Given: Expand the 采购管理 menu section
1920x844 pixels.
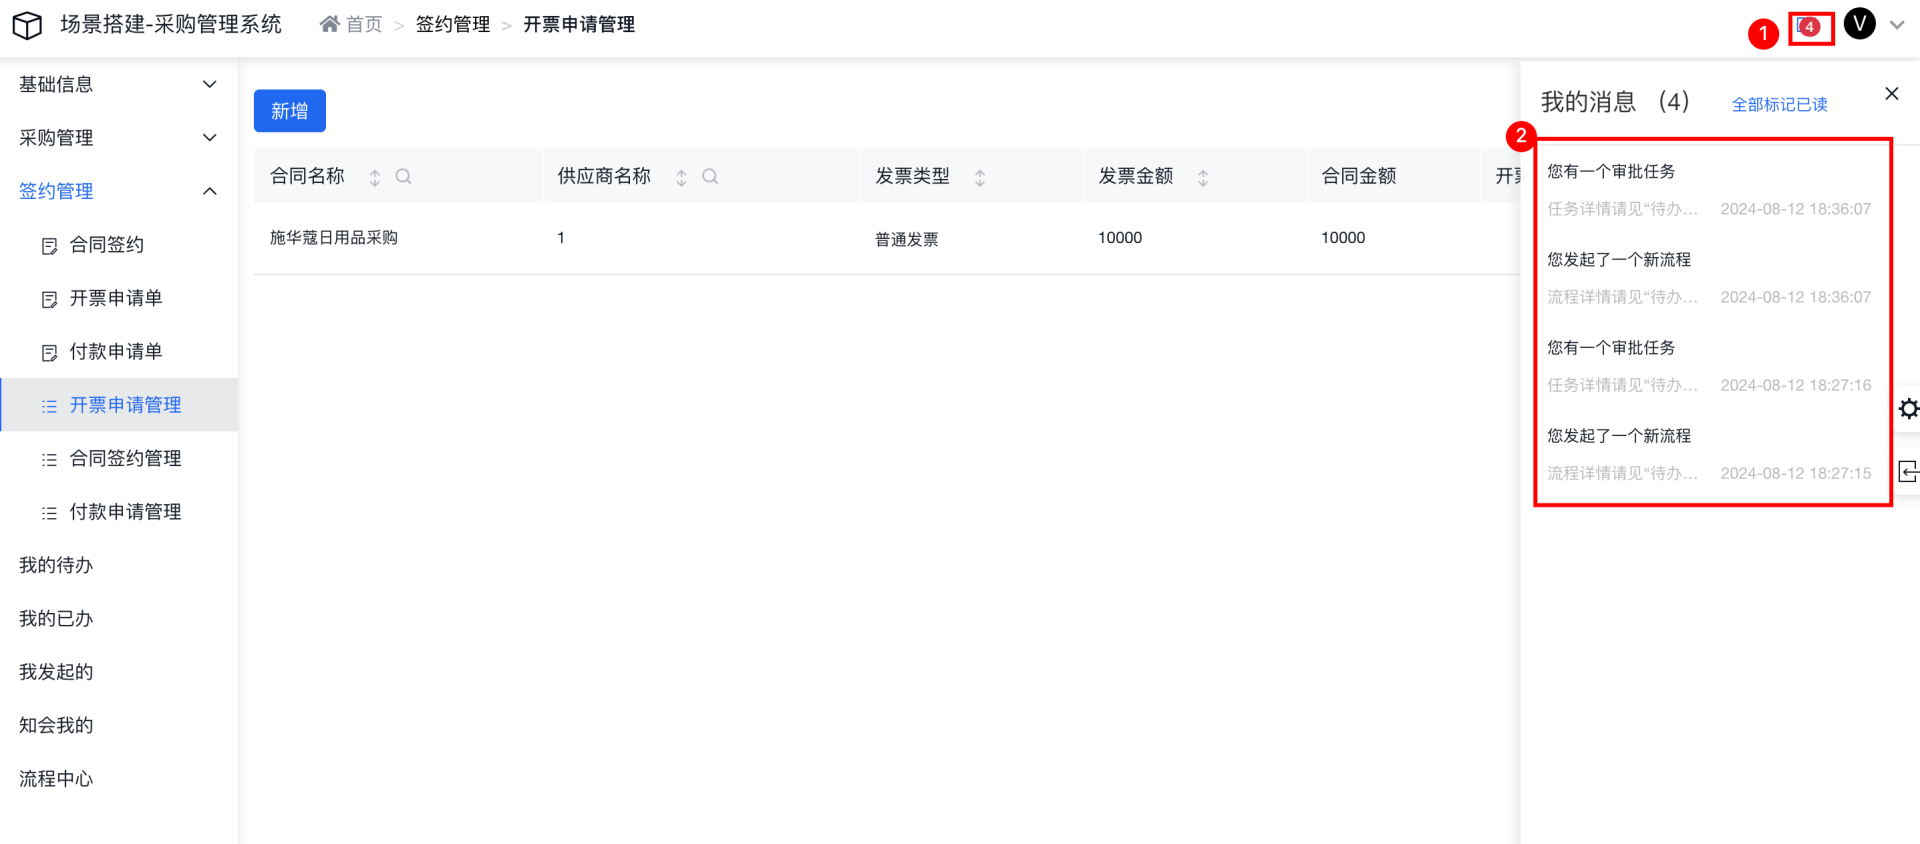Looking at the screenshot, I should pyautogui.click(x=118, y=138).
